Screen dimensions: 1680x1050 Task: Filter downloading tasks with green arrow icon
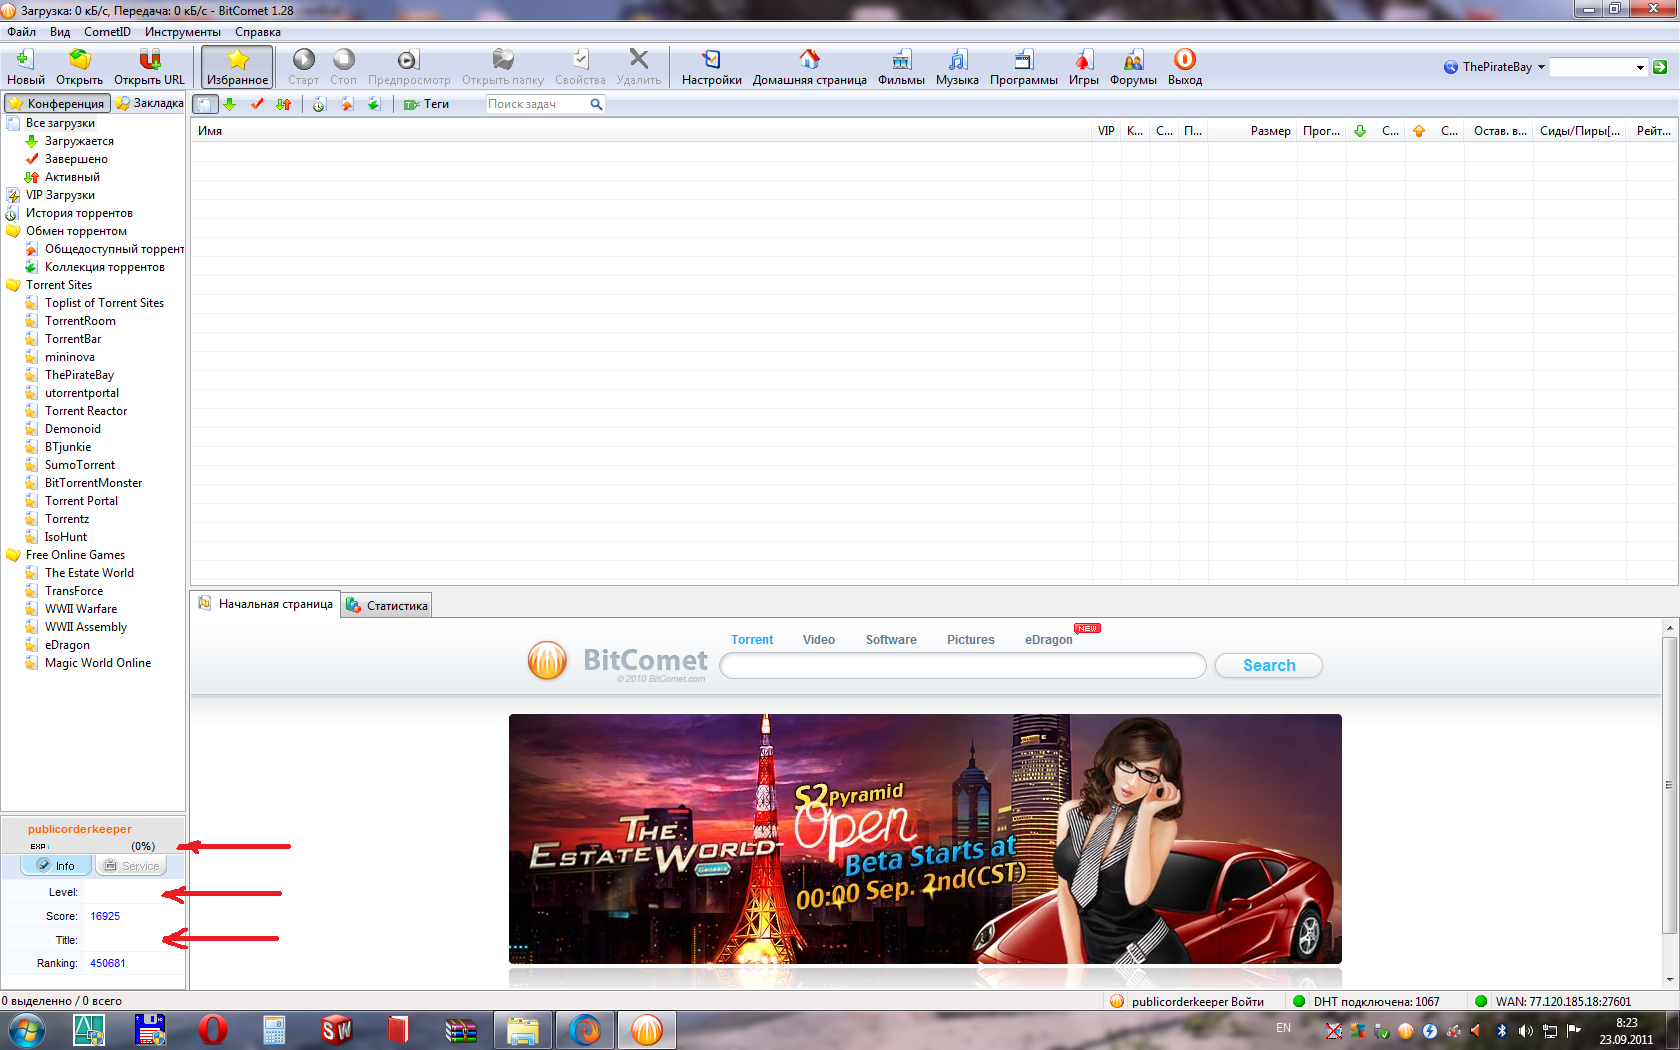point(230,104)
